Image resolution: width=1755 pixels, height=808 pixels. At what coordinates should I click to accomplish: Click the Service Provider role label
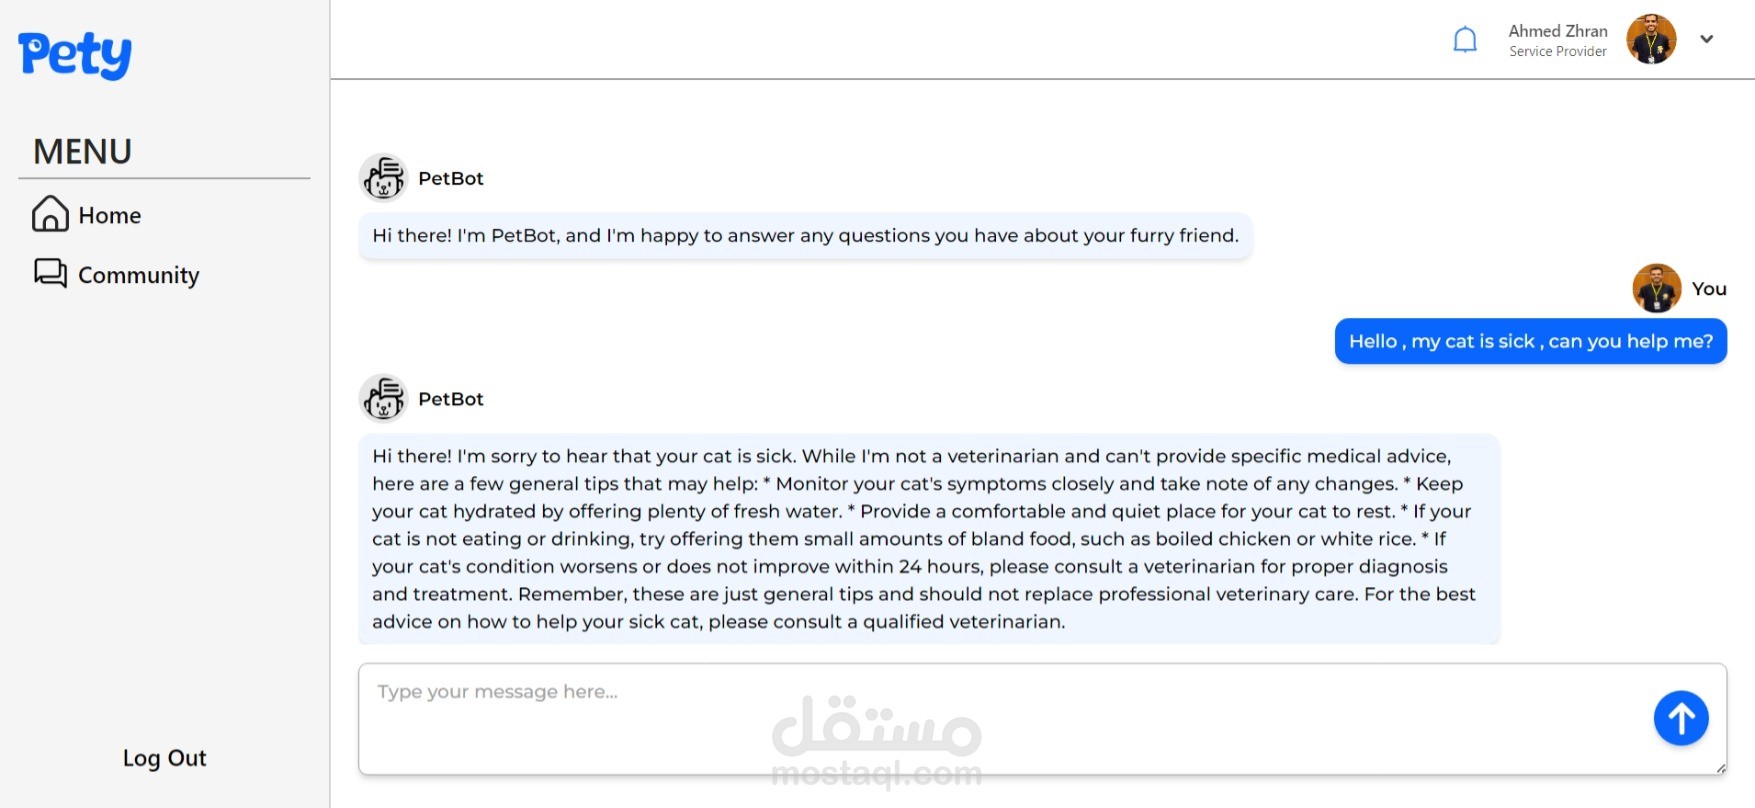point(1558,52)
